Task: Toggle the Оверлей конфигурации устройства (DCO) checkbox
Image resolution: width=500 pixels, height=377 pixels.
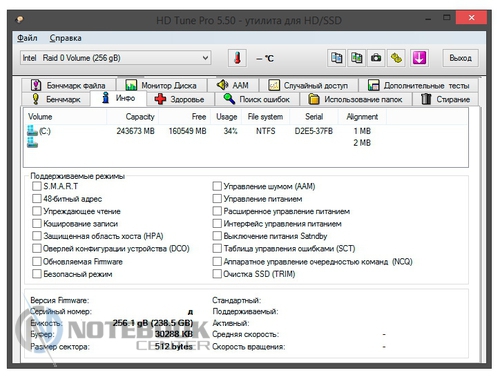Action: 37,248
